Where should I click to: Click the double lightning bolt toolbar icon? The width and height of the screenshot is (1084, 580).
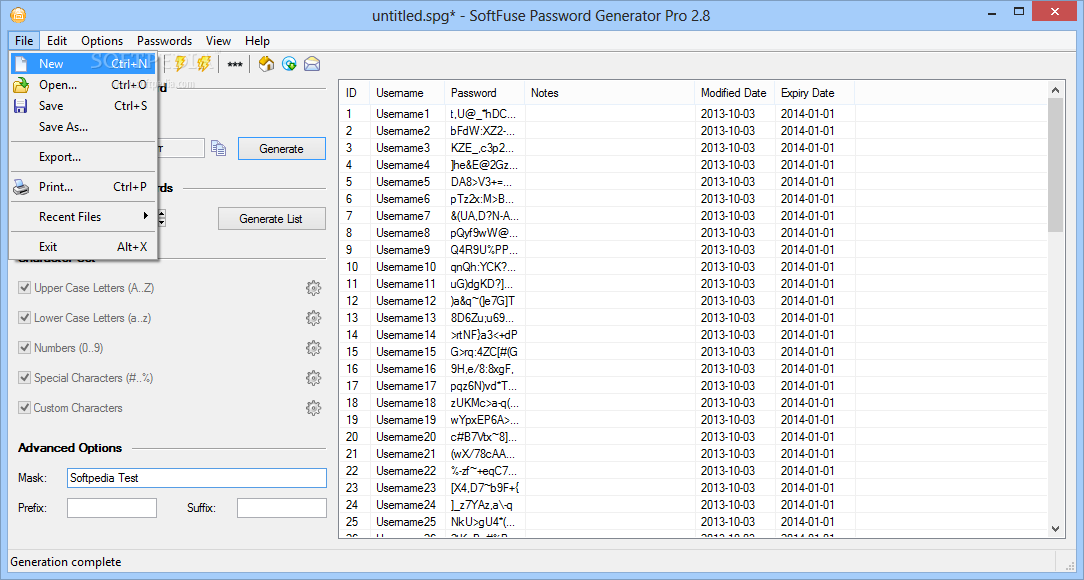point(203,64)
